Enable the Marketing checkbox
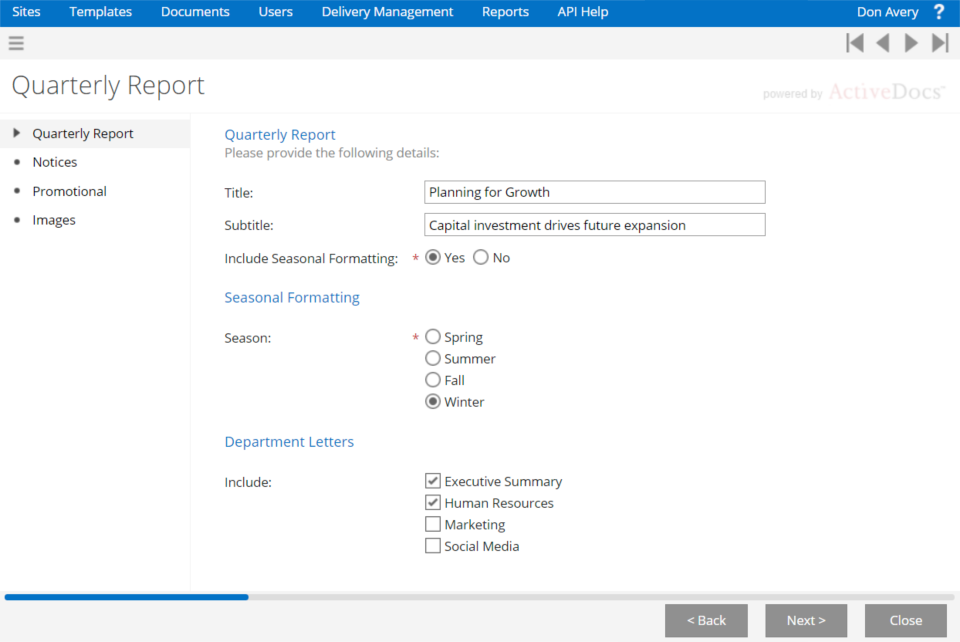 point(433,524)
